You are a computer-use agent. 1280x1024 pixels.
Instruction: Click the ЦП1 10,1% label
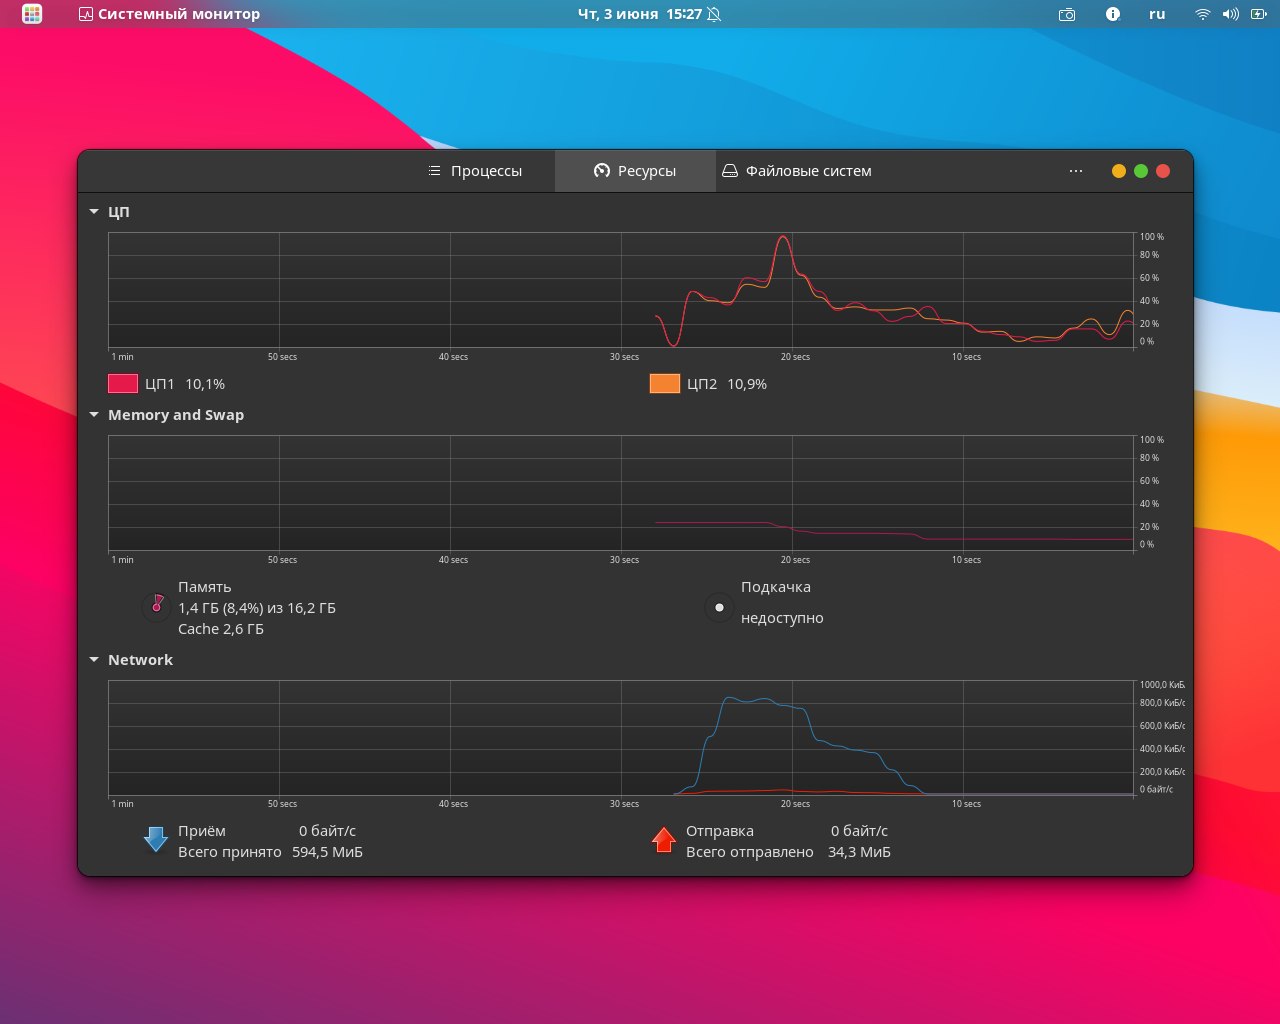(x=185, y=384)
